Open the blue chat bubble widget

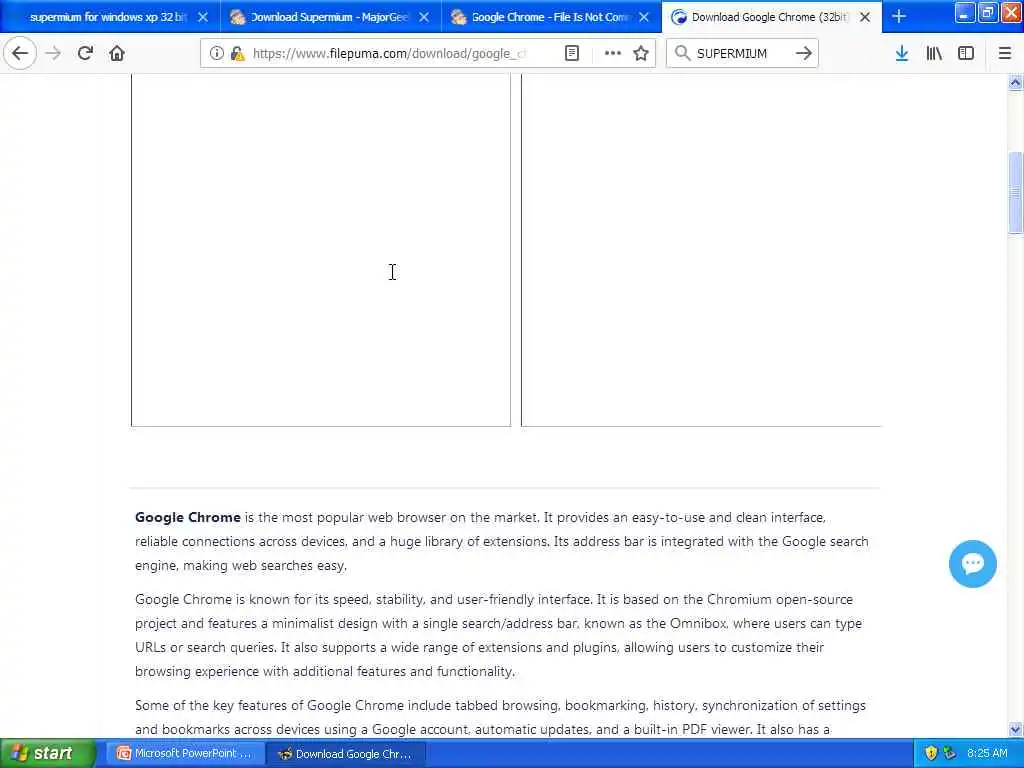(972, 564)
